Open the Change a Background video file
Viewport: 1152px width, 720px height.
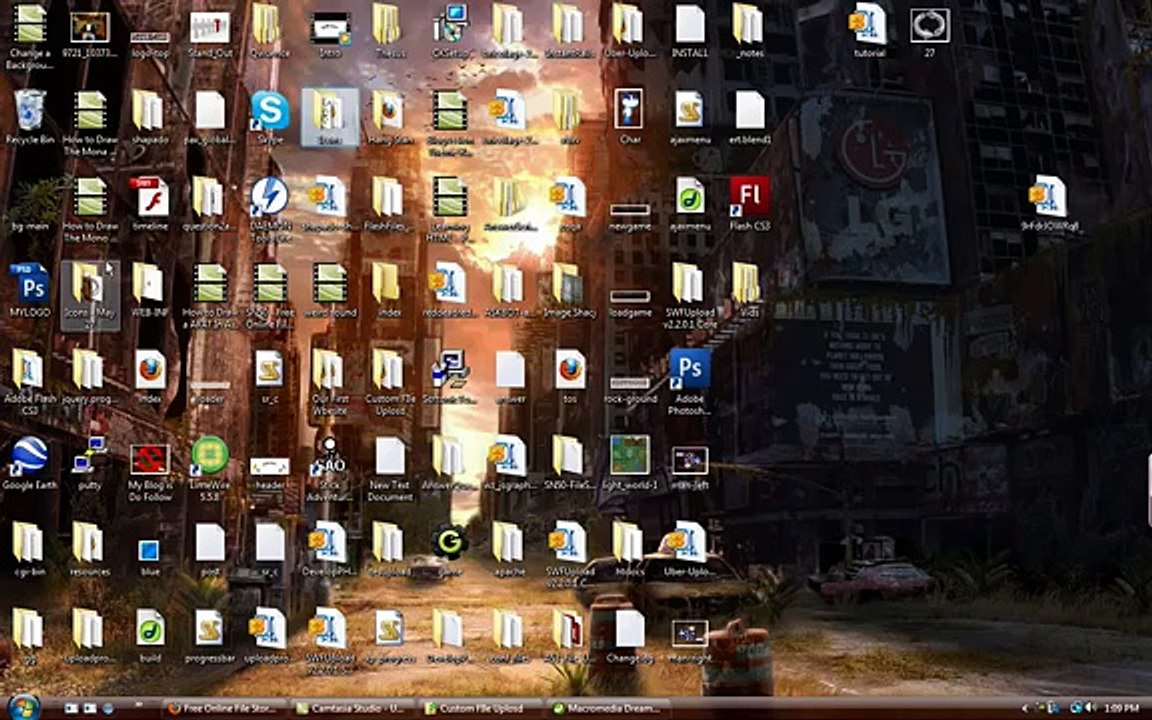coord(29,37)
